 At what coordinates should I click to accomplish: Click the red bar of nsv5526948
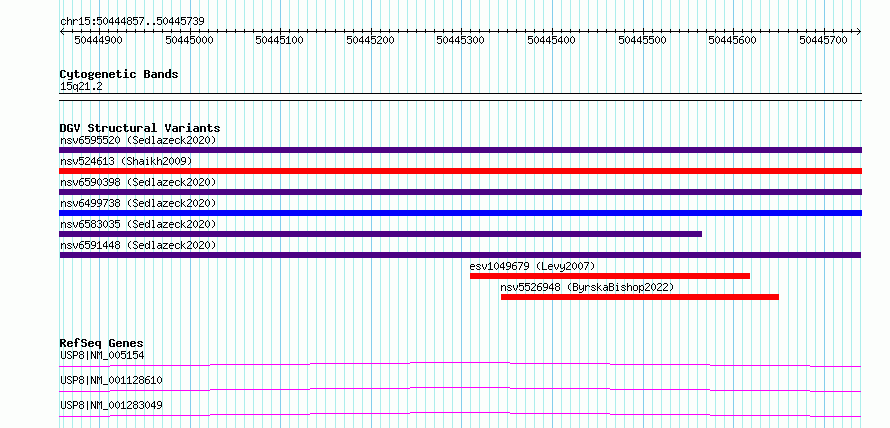(x=640, y=297)
